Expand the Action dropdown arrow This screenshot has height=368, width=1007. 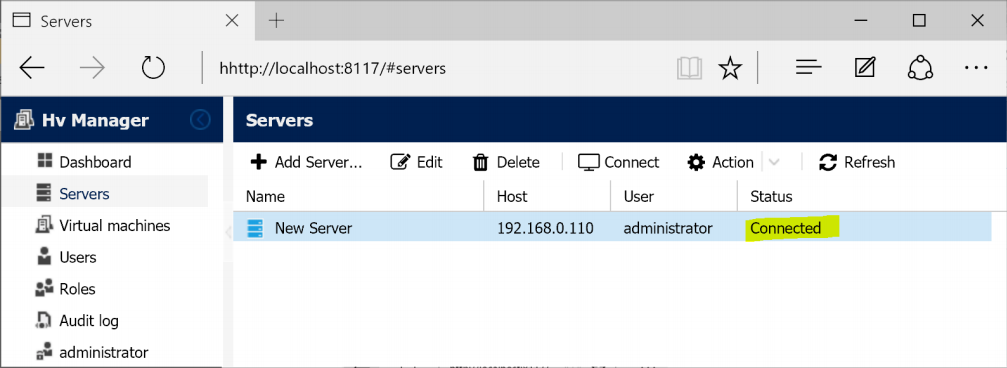pos(774,162)
